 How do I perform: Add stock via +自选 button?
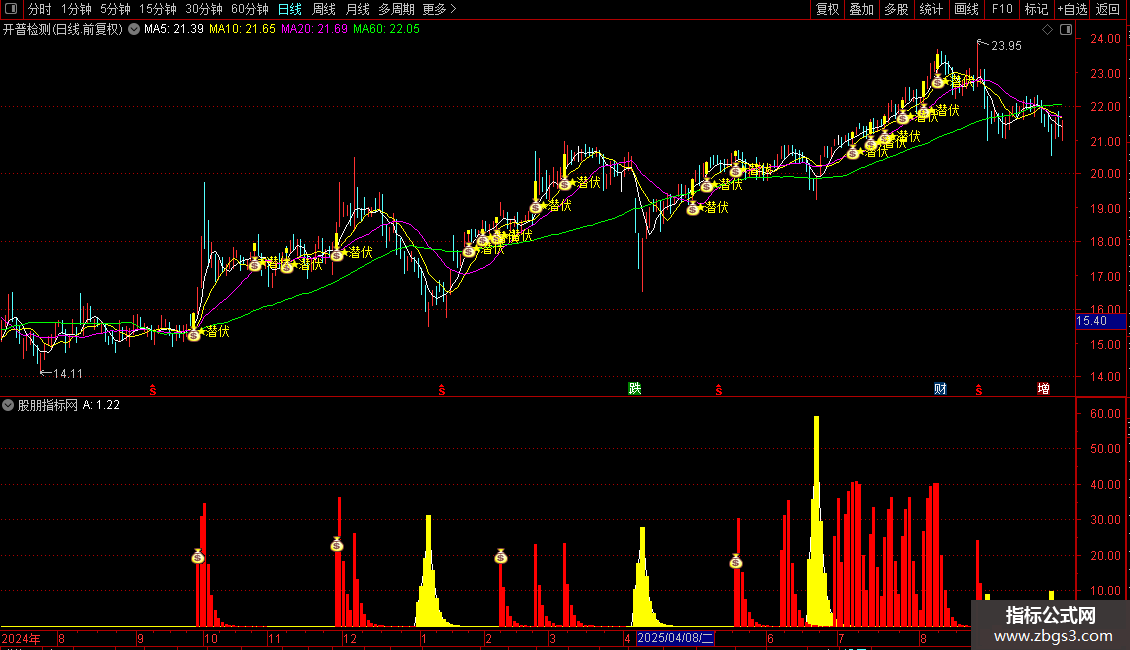pyautogui.click(x=1072, y=9)
